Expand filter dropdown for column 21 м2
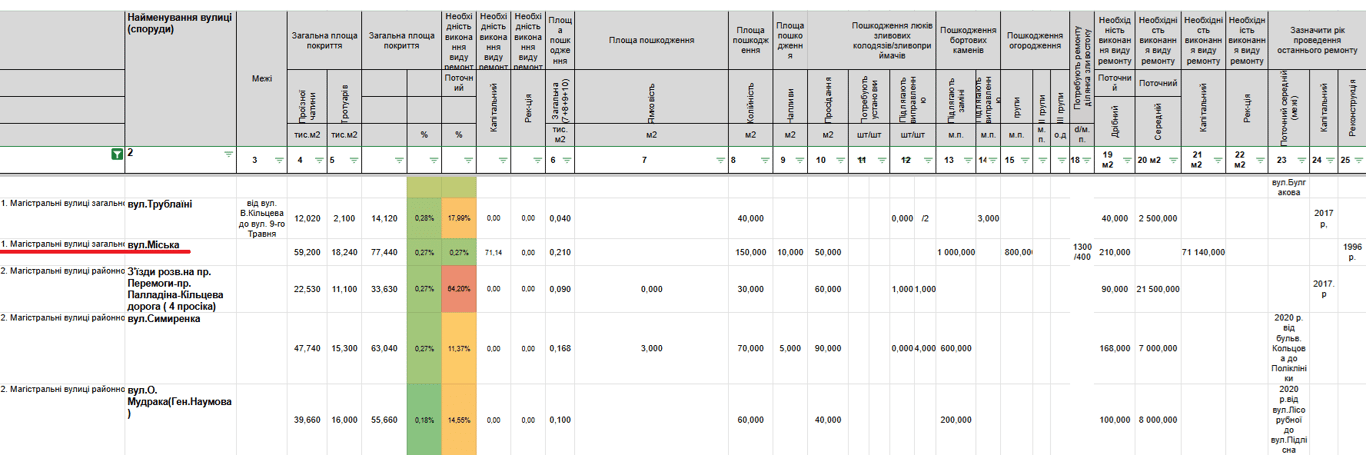The image size is (1366, 455). [1217, 160]
